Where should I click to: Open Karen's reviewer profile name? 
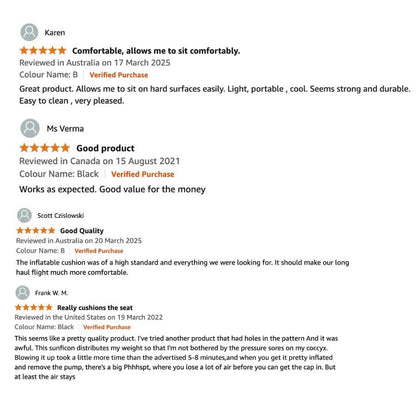(55, 33)
